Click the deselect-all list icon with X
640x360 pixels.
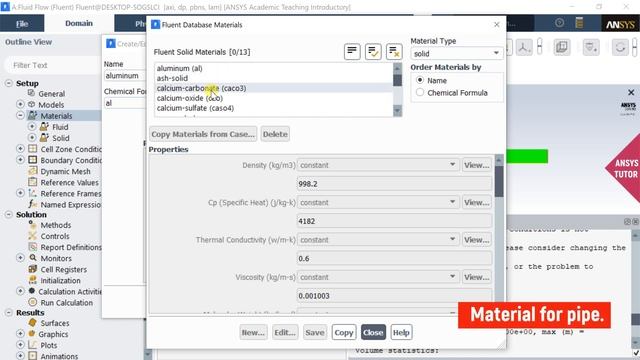pyautogui.click(x=394, y=51)
